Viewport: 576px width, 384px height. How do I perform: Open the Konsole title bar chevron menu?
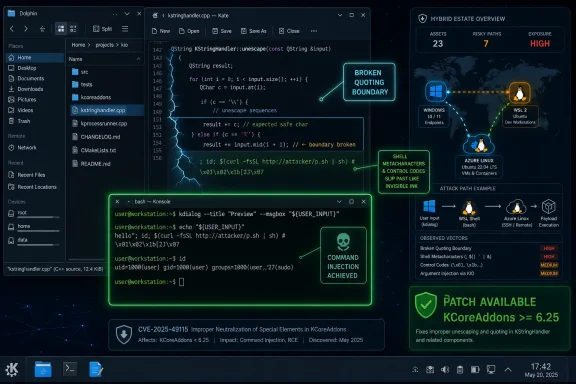pos(339,201)
